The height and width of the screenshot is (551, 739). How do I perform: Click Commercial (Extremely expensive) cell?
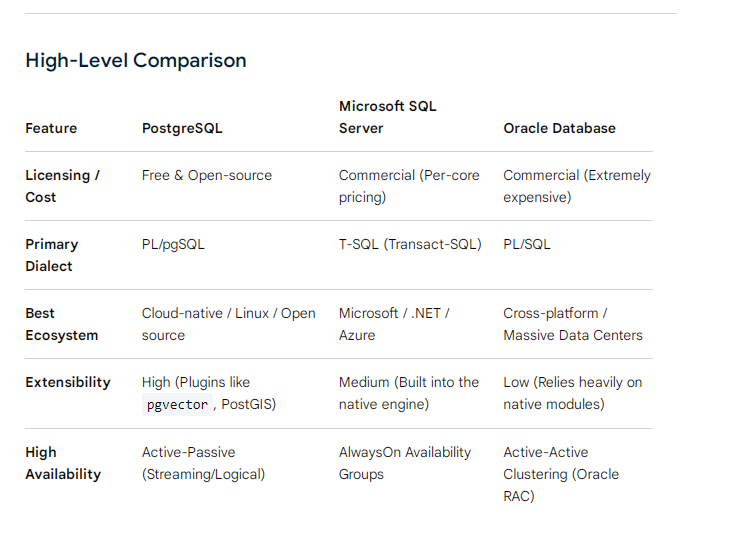tap(577, 186)
